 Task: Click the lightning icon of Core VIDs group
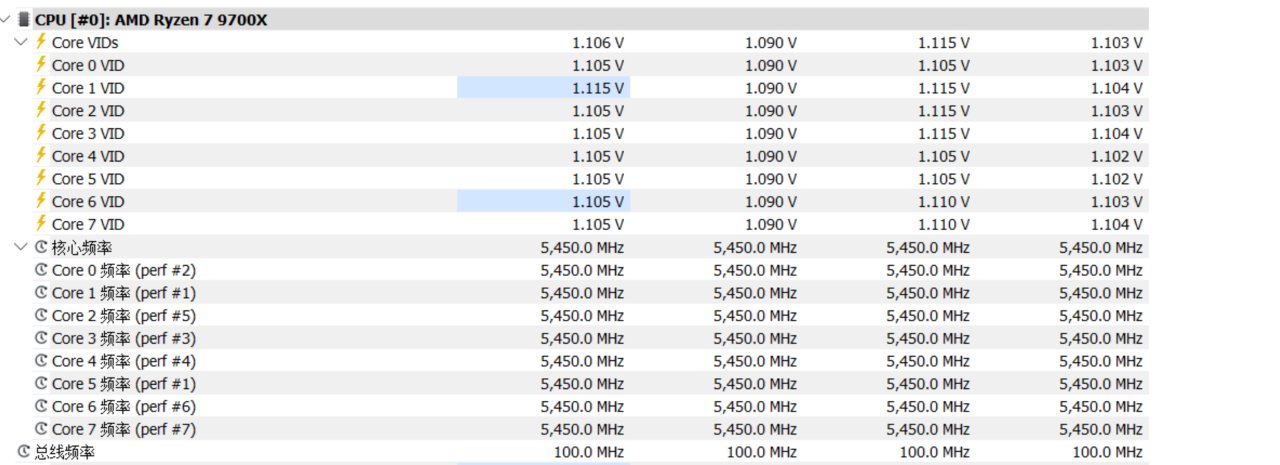click(x=41, y=42)
